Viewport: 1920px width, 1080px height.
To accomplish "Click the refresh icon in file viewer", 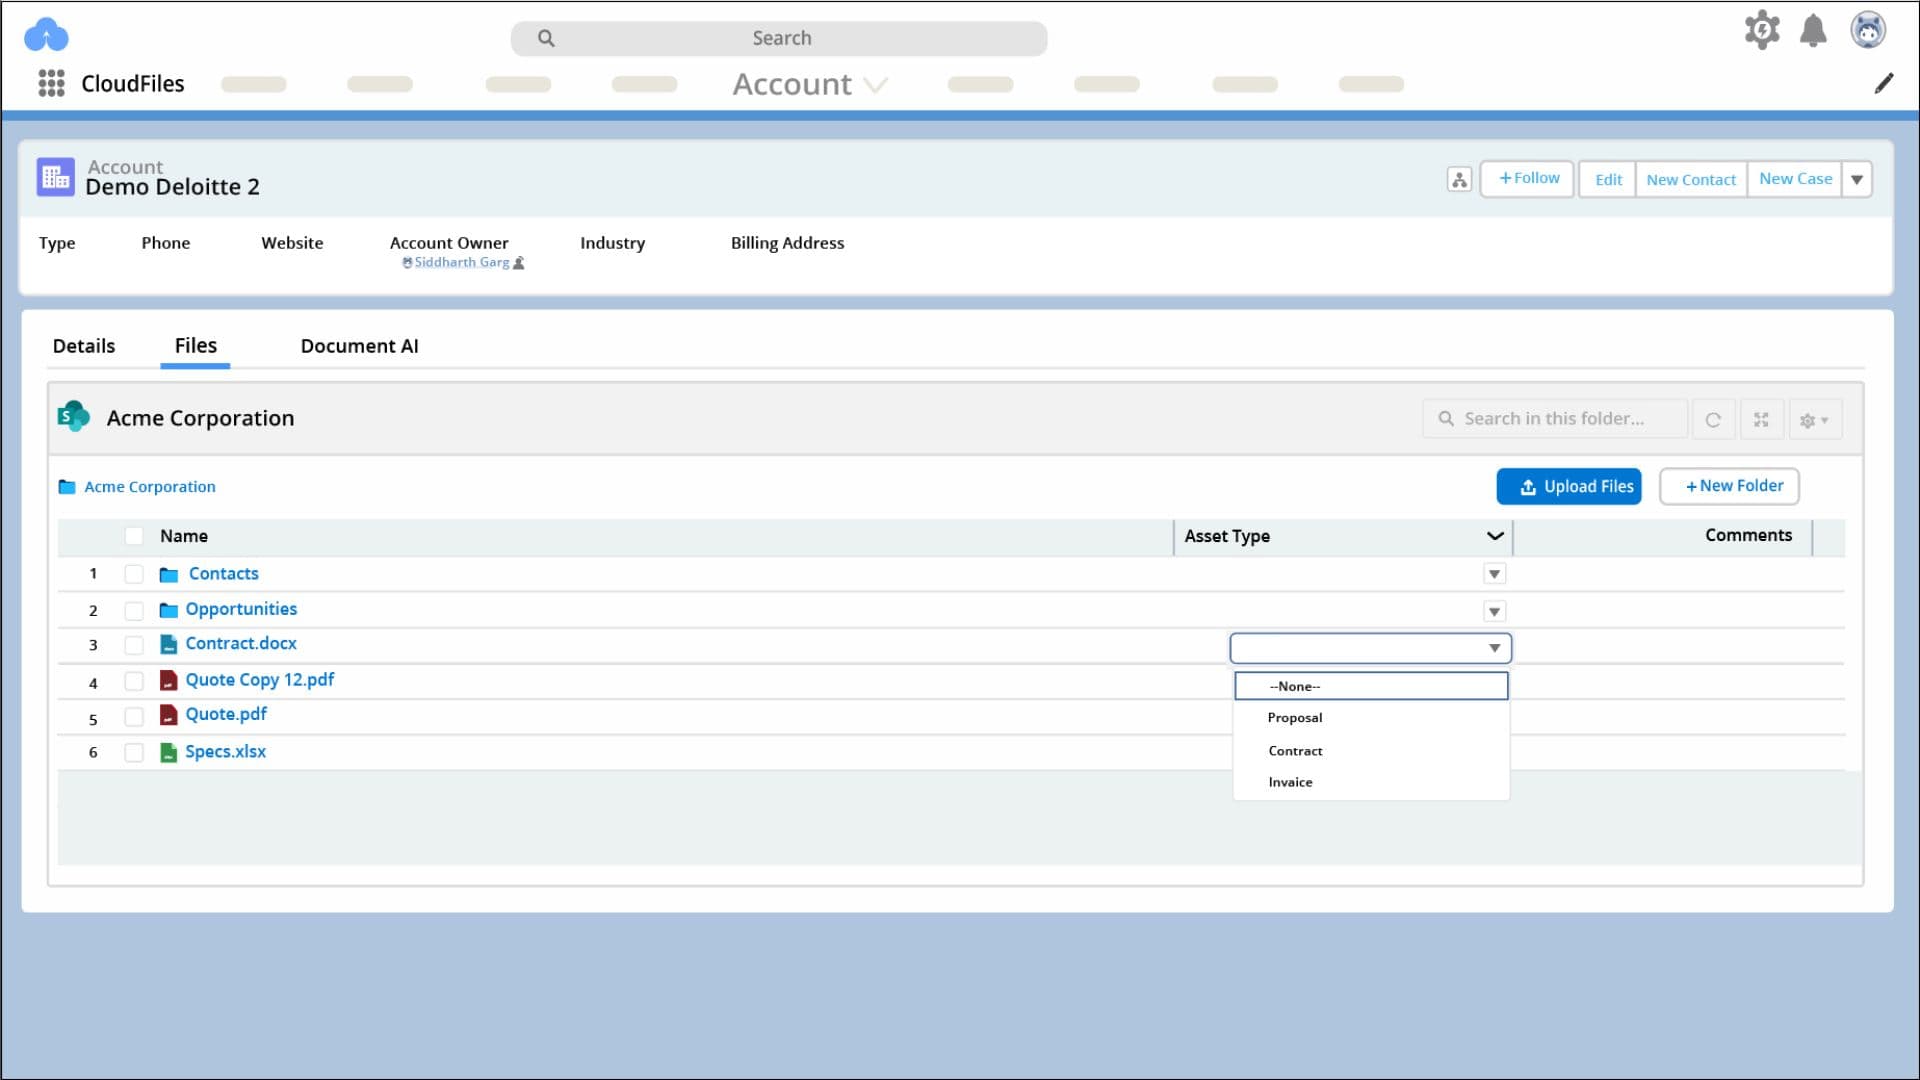I will click(x=1713, y=419).
